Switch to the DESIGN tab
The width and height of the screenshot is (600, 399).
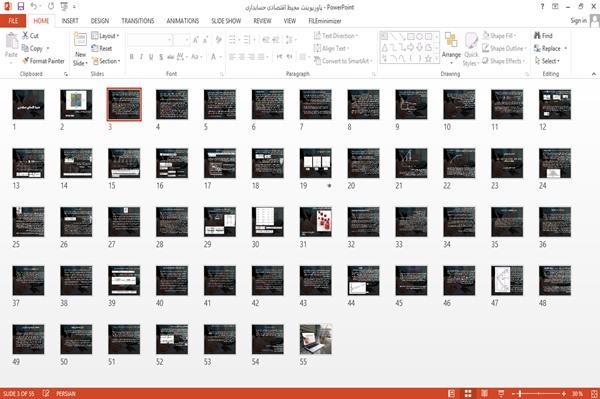pyautogui.click(x=100, y=21)
